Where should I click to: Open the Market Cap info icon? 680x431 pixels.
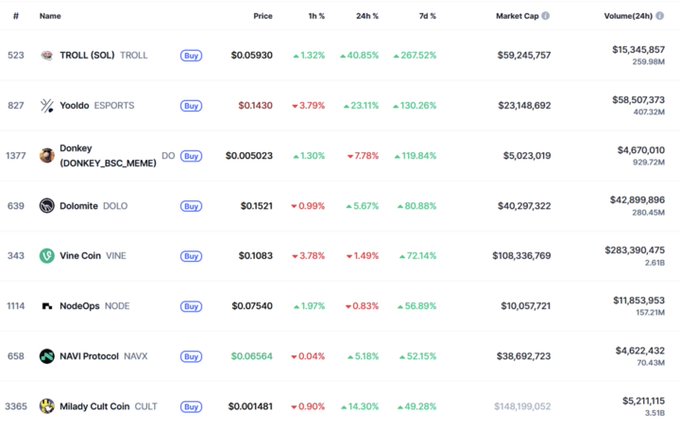pos(546,16)
